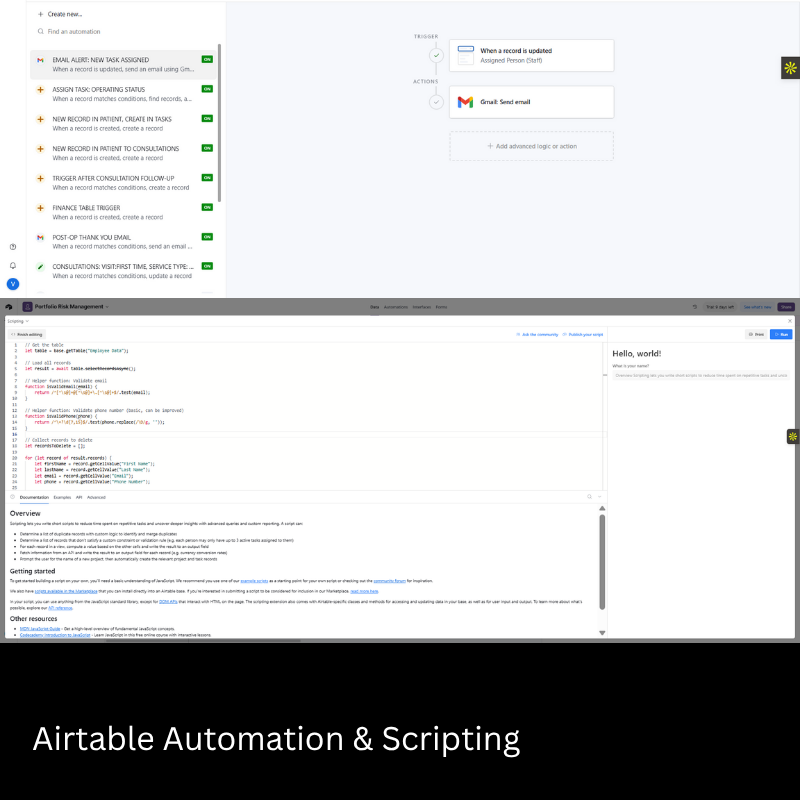Viewport: 800px width, 800px height.
Task: Click the purple Portfolio Risk Management base icon
Action: (x=28, y=307)
